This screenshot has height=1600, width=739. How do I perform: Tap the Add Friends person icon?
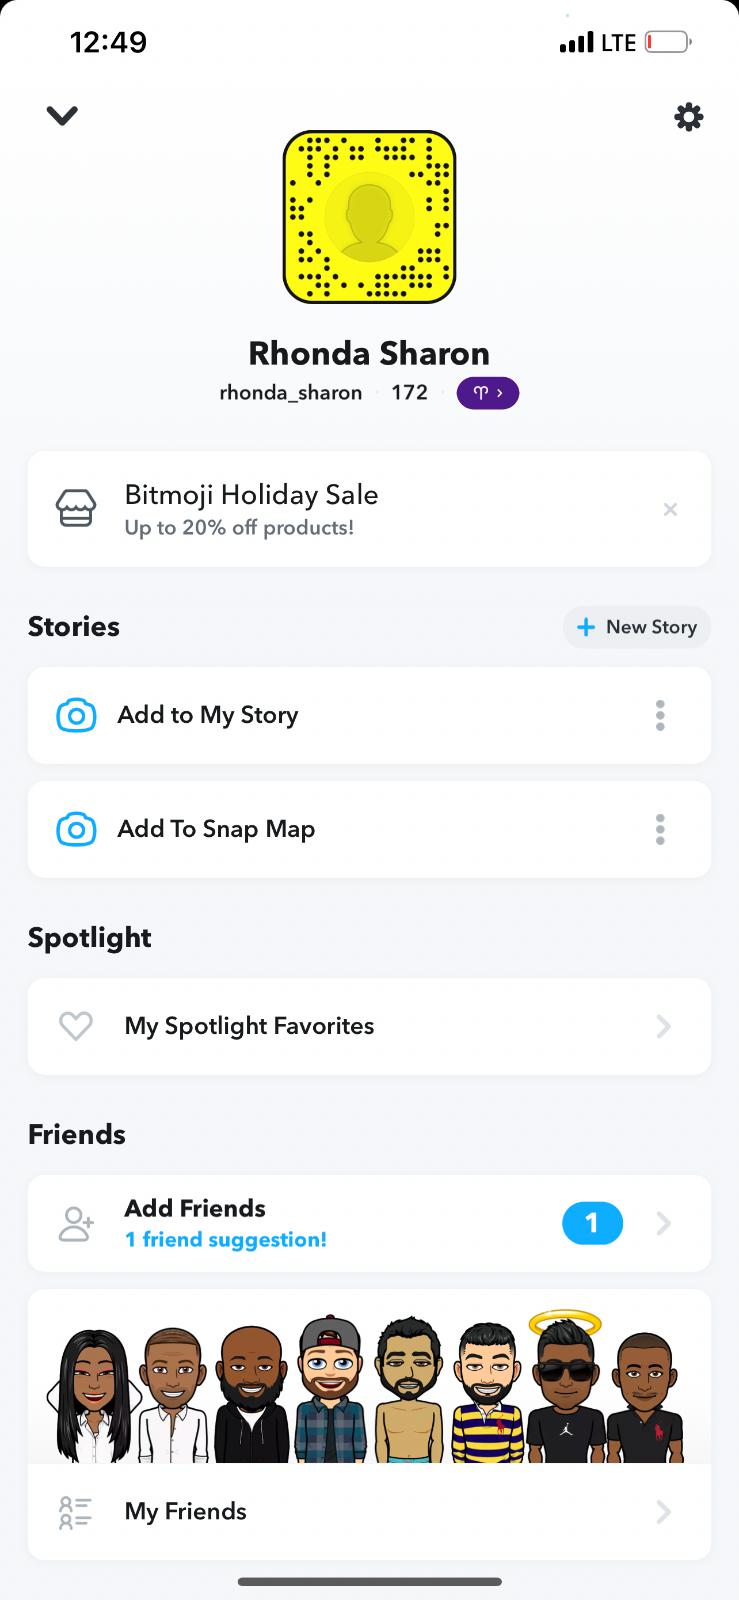(76, 1224)
